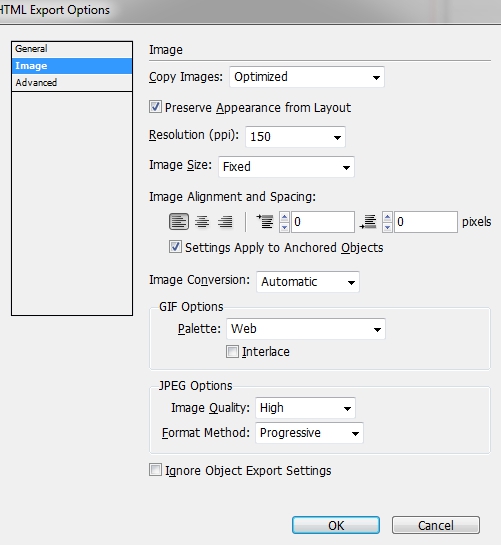Check Ignore Object Export Settings
Image resolution: width=501 pixels, height=545 pixels.
155,470
